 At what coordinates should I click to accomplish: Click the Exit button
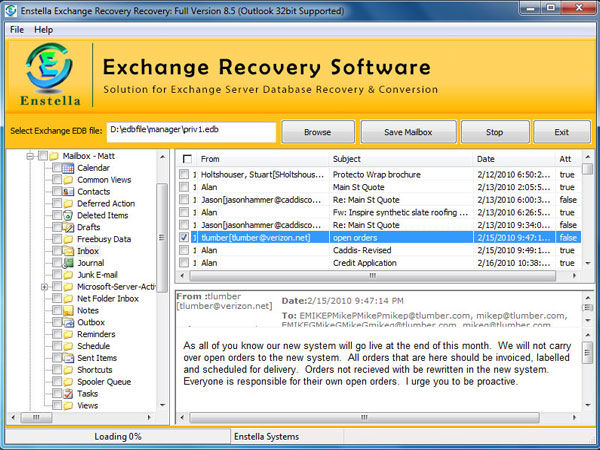(562, 132)
